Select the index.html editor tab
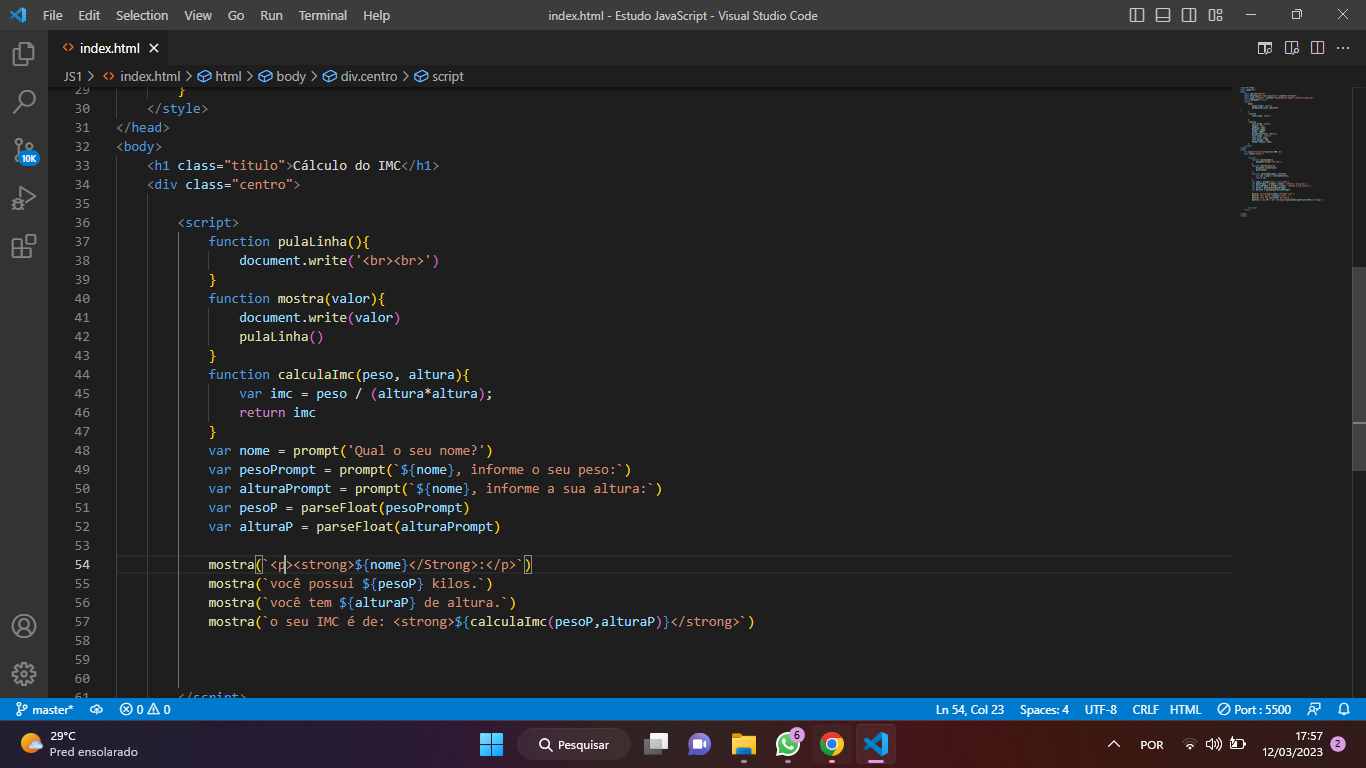Viewport: 1366px width, 768px height. [110, 48]
